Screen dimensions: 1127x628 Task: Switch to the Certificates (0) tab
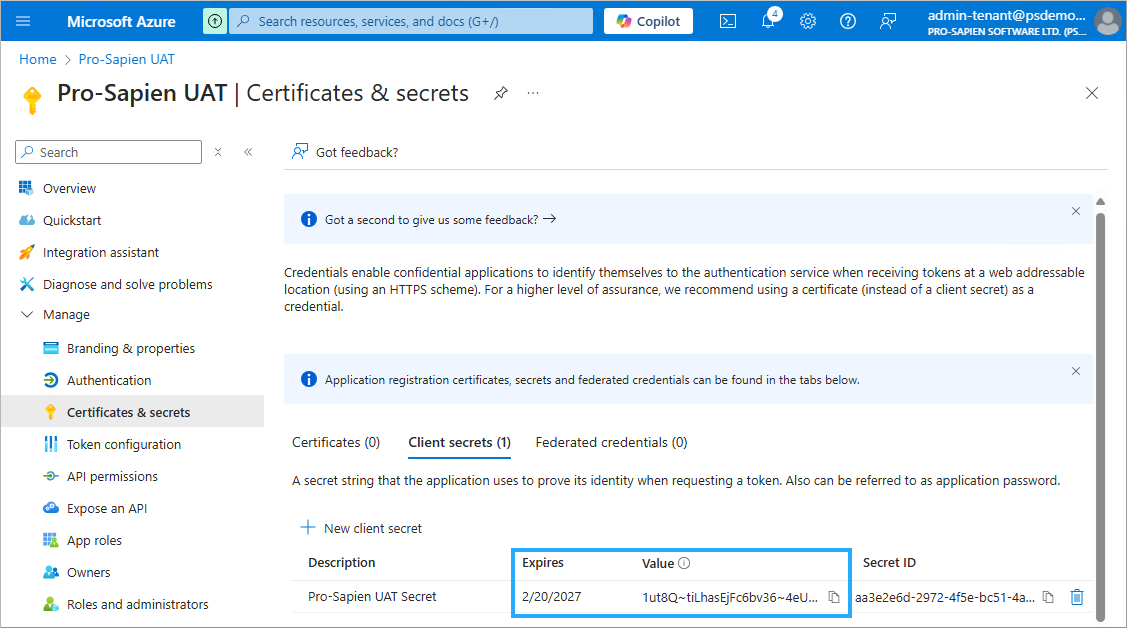pyautogui.click(x=336, y=442)
